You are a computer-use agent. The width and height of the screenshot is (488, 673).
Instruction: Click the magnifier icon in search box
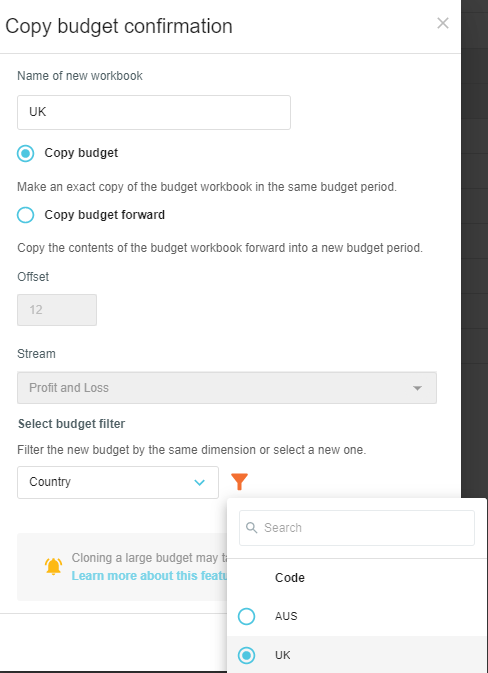pyautogui.click(x=252, y=527)
